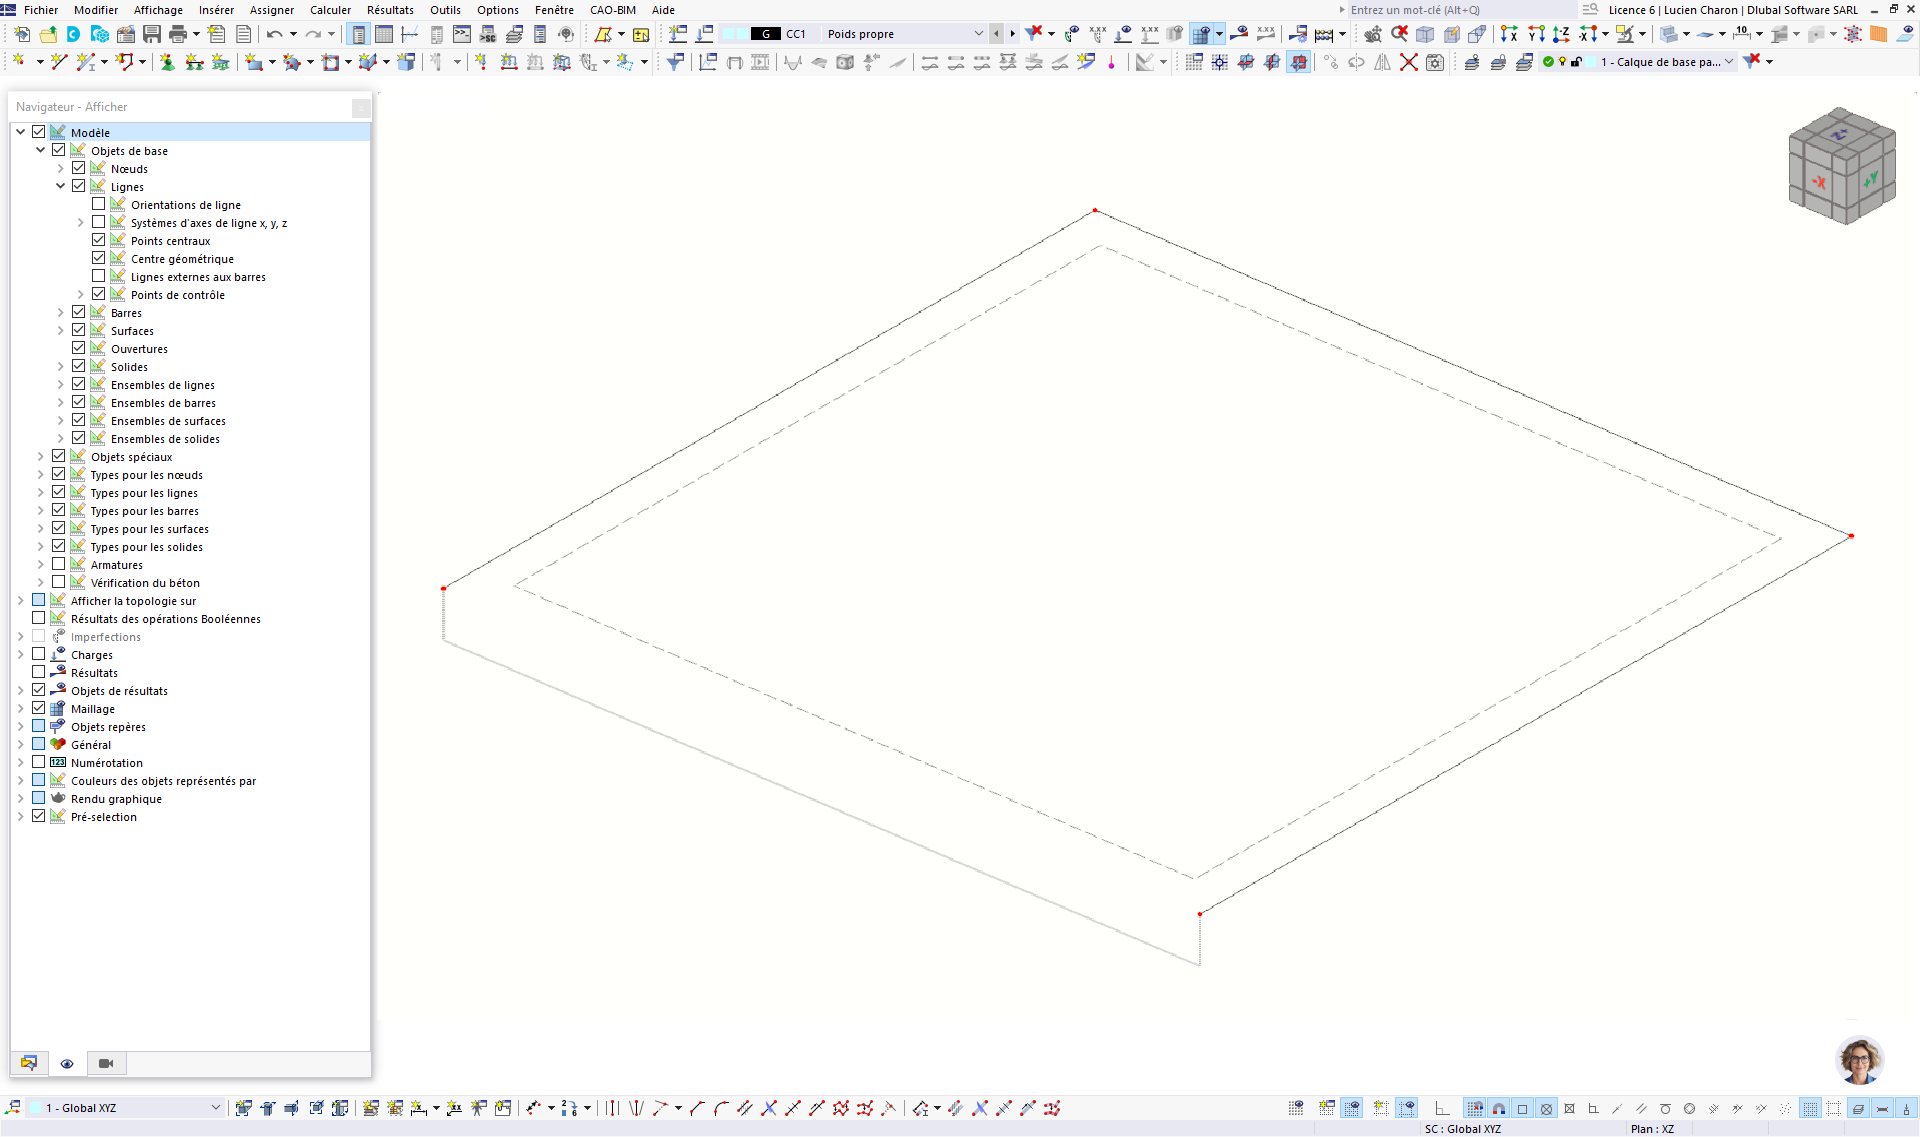Open the Calculer menu
The width and height of the screenshot is (1920, 1137).
click(330, 10)
